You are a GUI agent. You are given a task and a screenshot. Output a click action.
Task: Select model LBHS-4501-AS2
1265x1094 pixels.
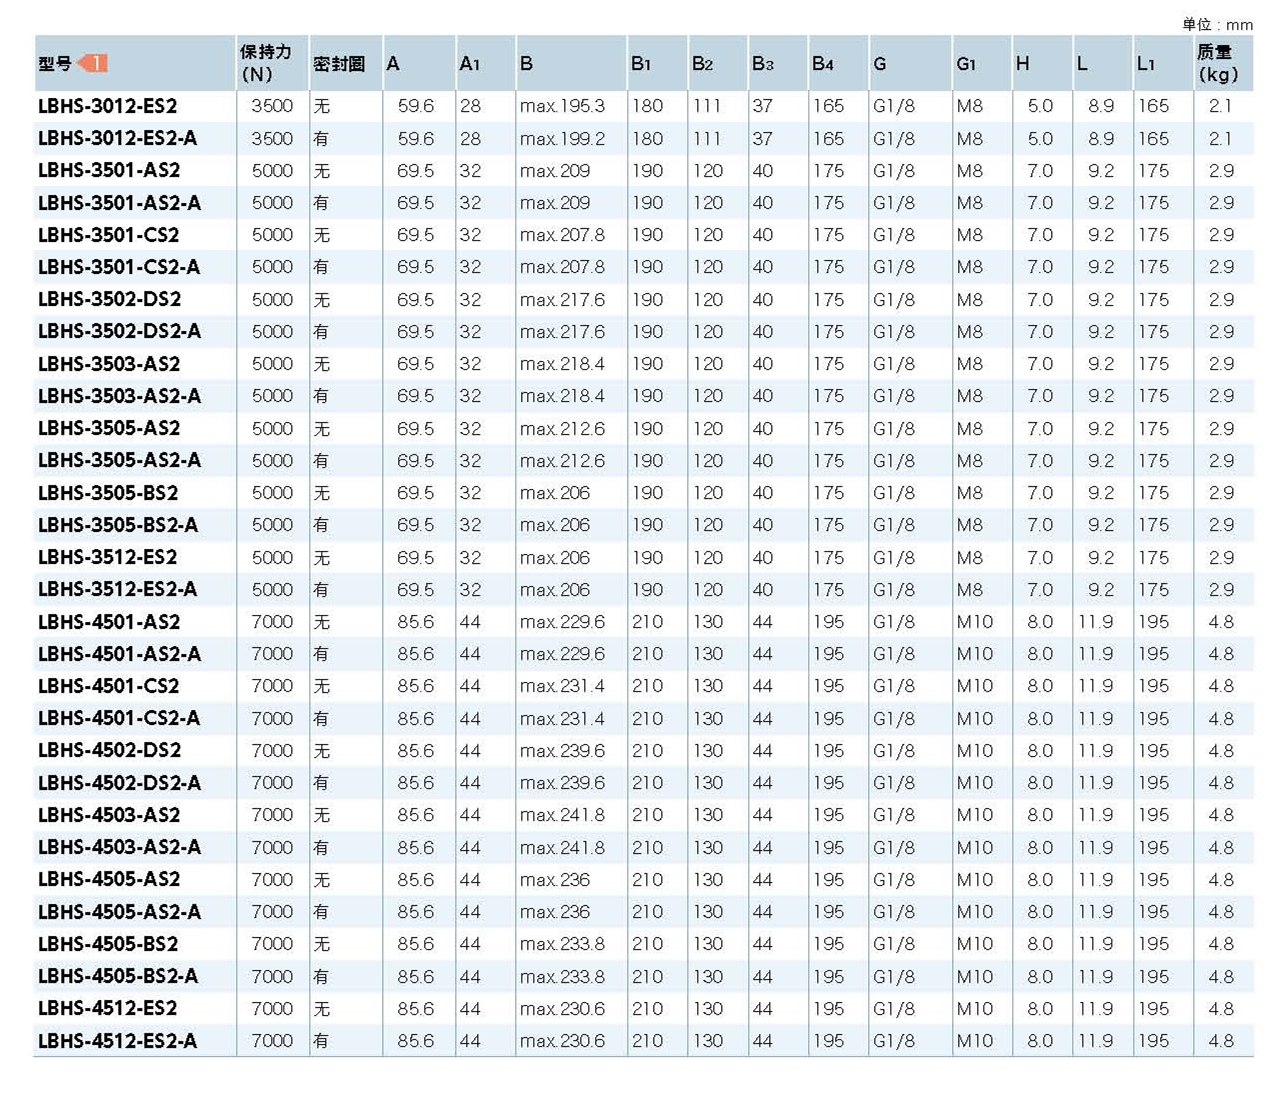109,622
